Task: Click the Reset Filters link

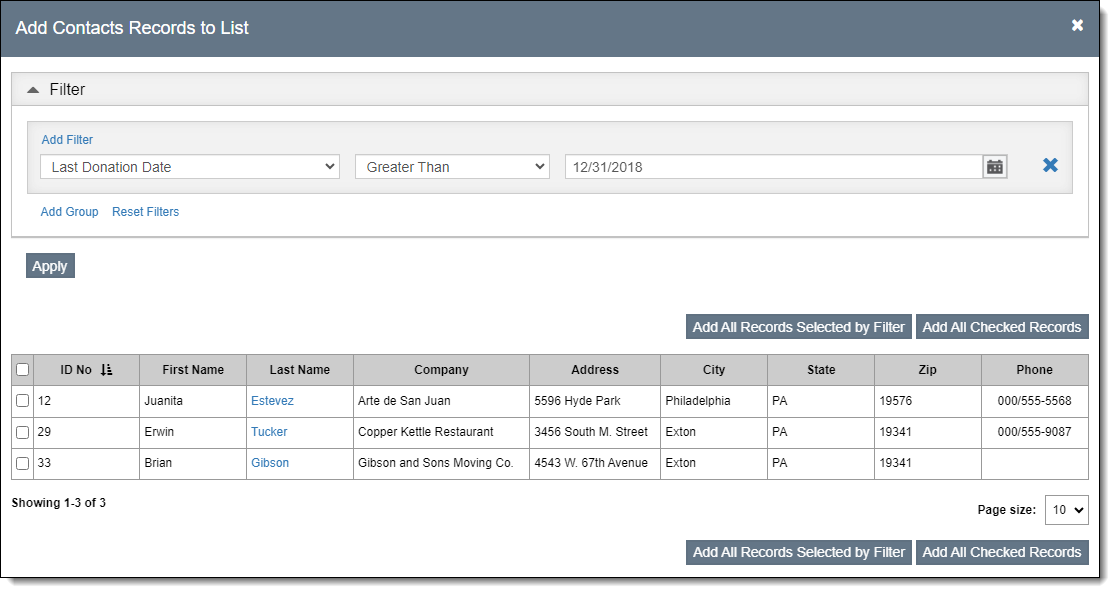Action: coord(145,212)
